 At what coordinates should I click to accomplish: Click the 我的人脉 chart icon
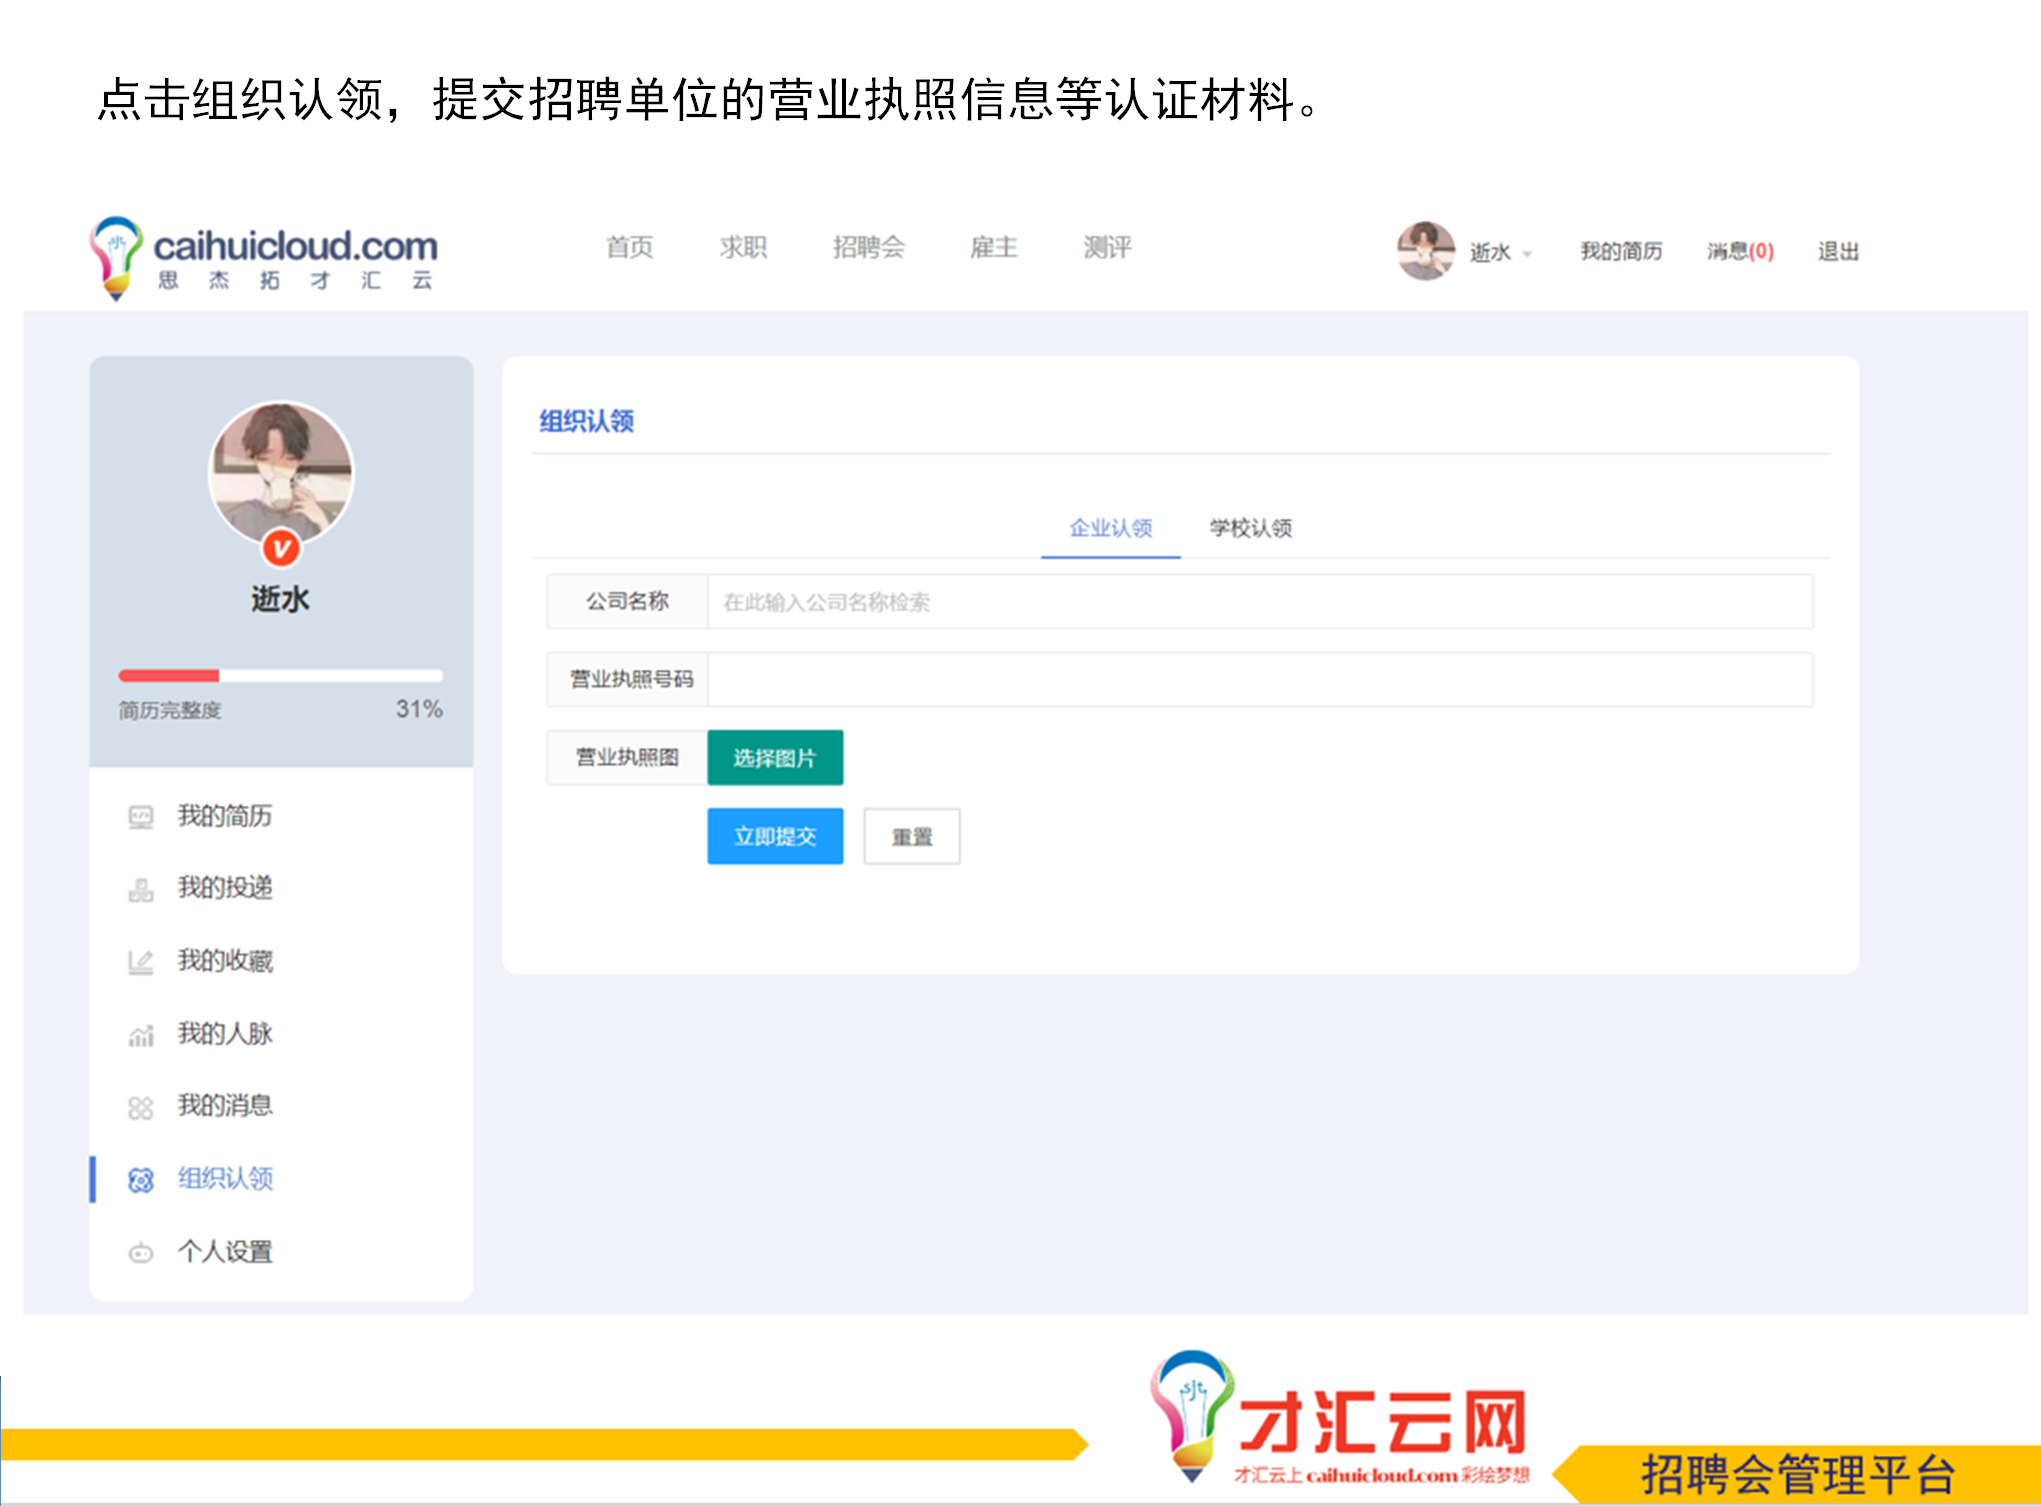(x=141, y=1035)
